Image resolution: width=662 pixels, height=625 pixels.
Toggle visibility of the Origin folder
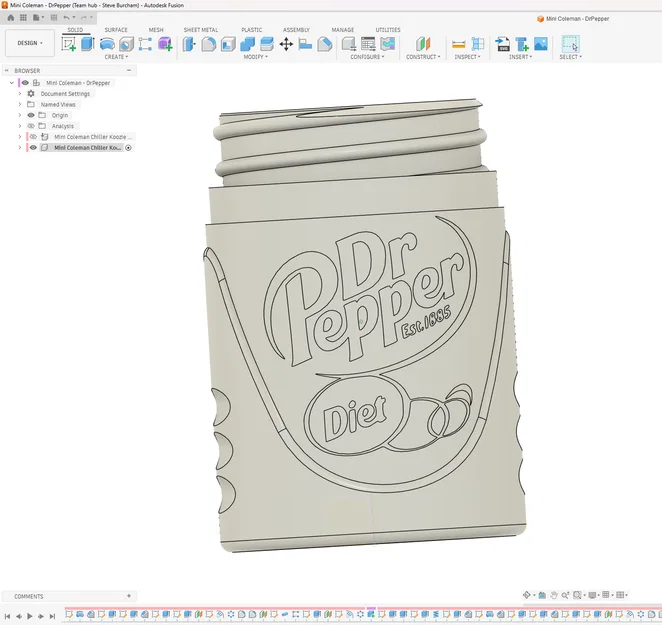pos(31,115)
